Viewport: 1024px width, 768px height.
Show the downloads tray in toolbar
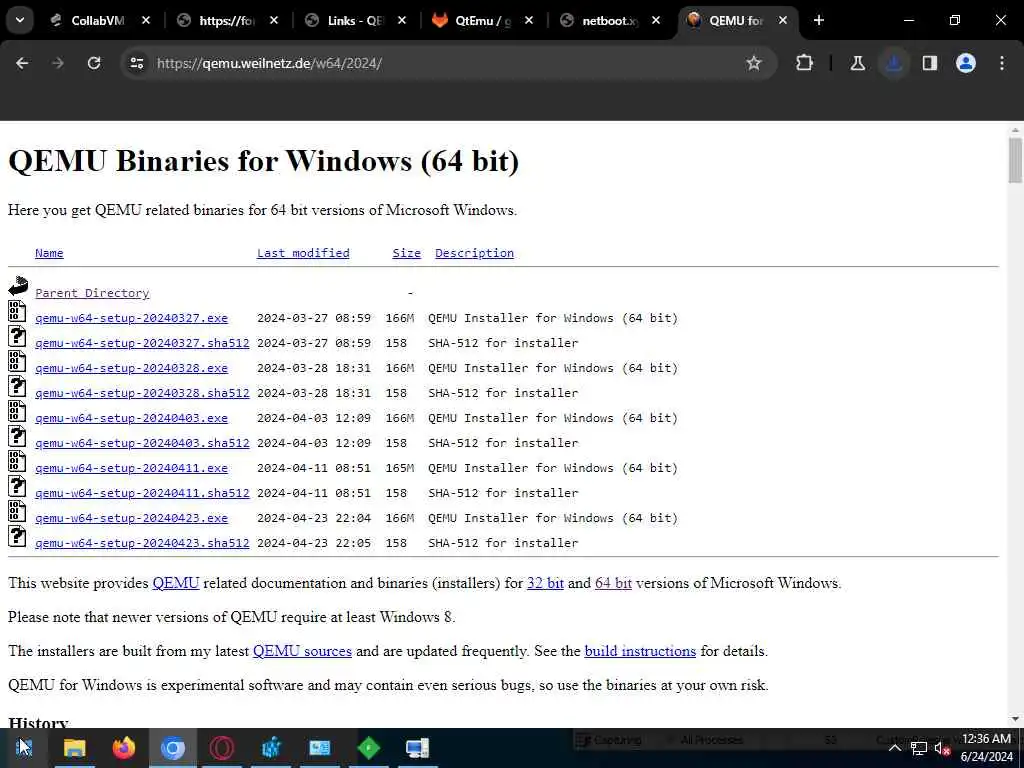pos(894,63)
